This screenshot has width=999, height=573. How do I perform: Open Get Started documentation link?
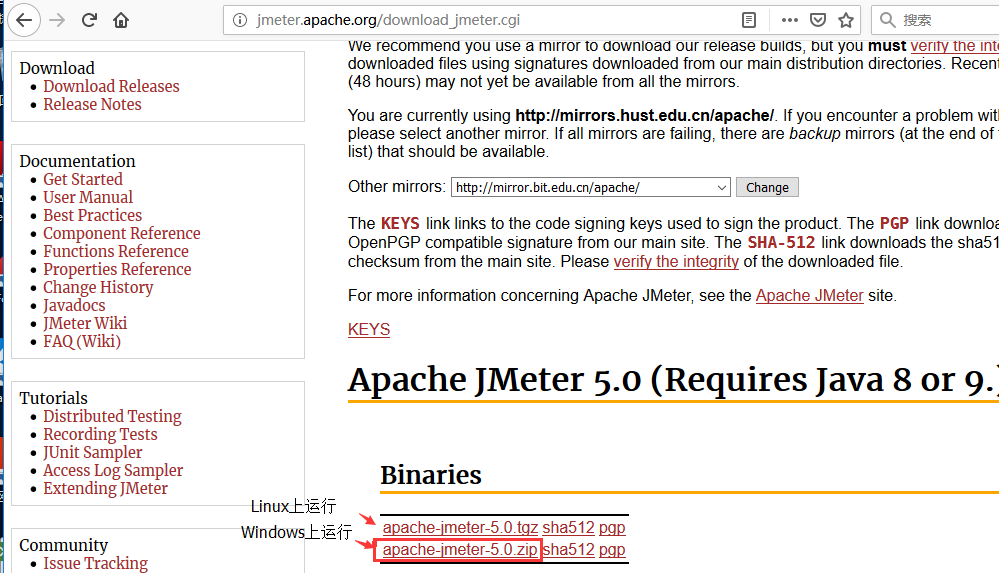tap(83, 179)
